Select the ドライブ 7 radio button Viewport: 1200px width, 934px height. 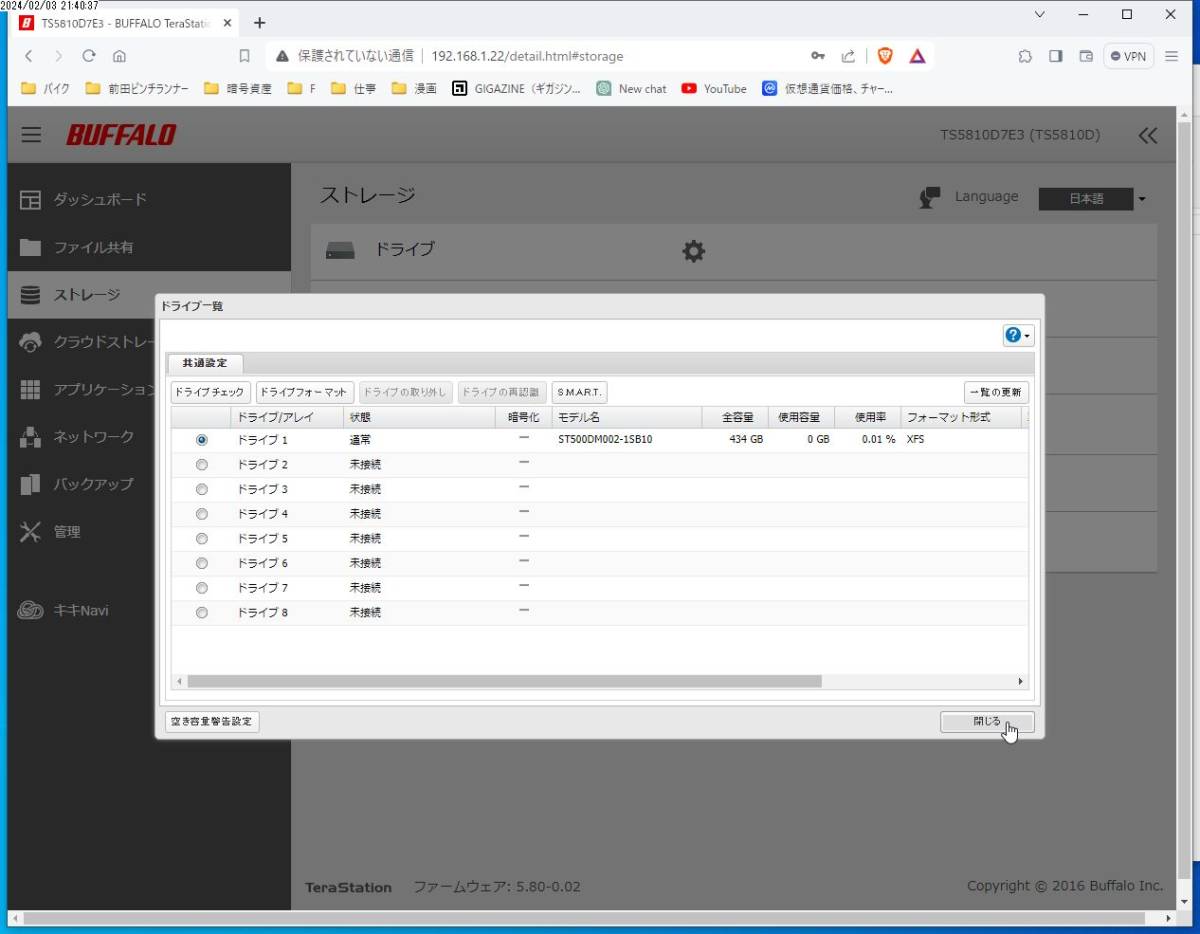pos(202,588)
